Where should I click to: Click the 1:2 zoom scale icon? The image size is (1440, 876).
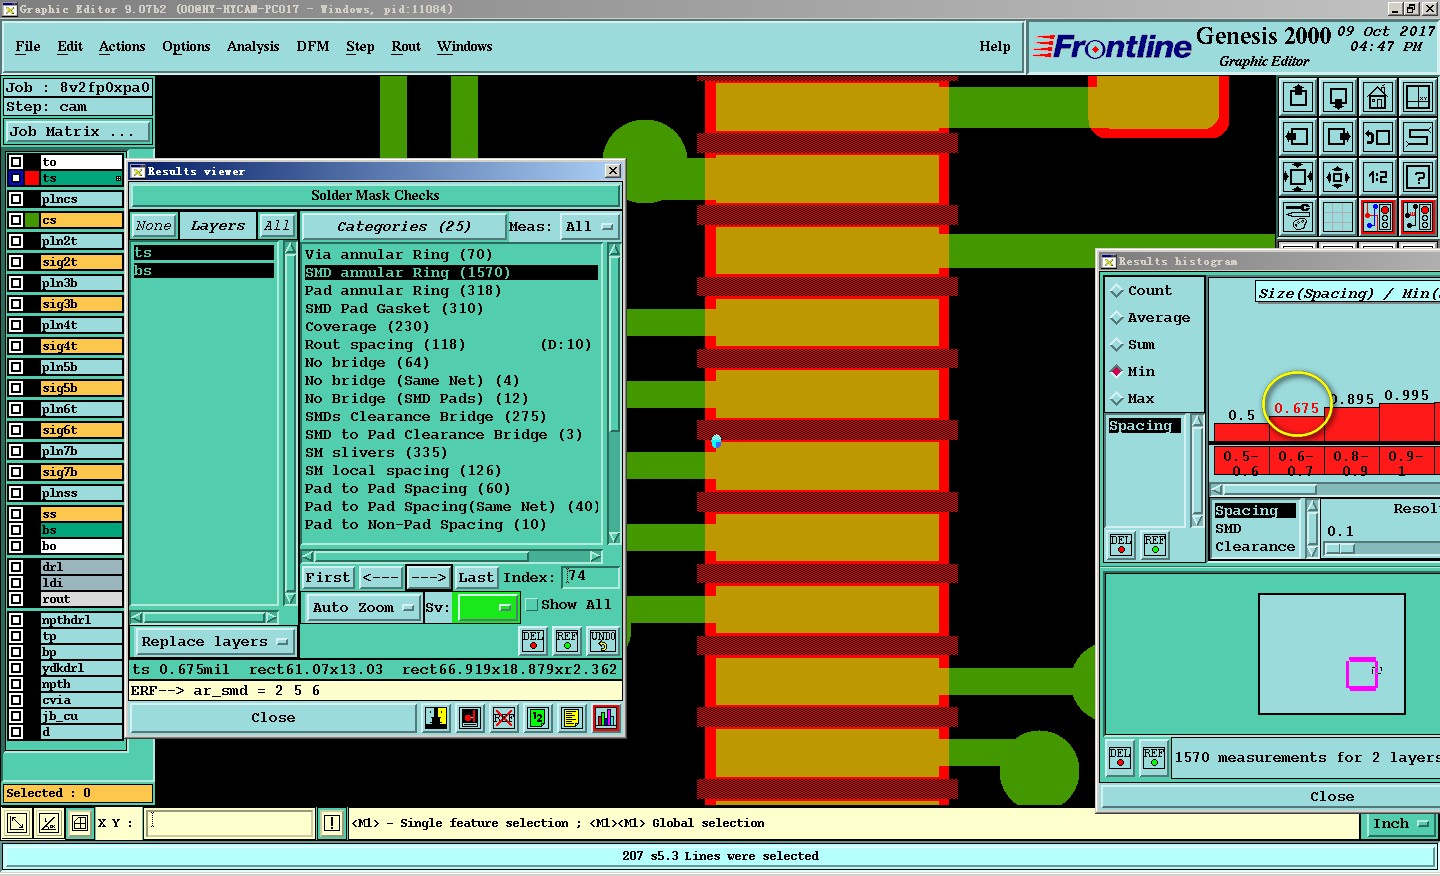coord(1377,178)
